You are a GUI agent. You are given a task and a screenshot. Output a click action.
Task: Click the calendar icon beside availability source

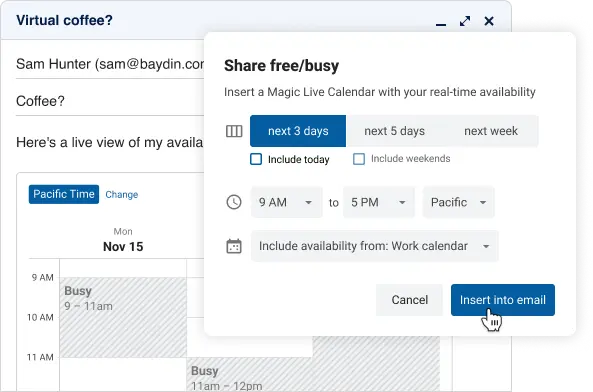pos(234,246)
